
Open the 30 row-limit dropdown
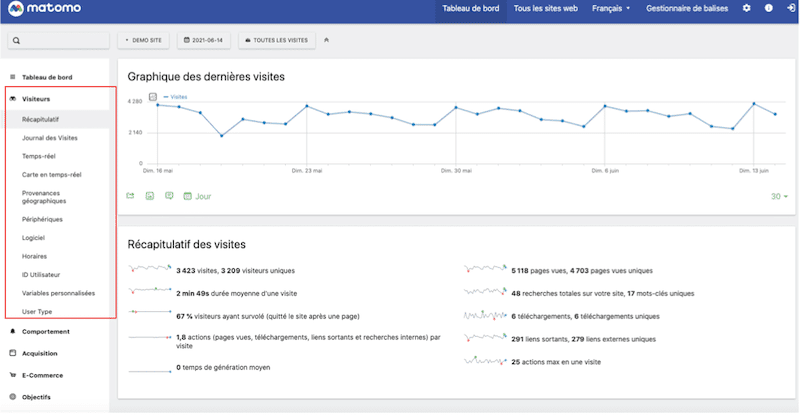point(778,197)
